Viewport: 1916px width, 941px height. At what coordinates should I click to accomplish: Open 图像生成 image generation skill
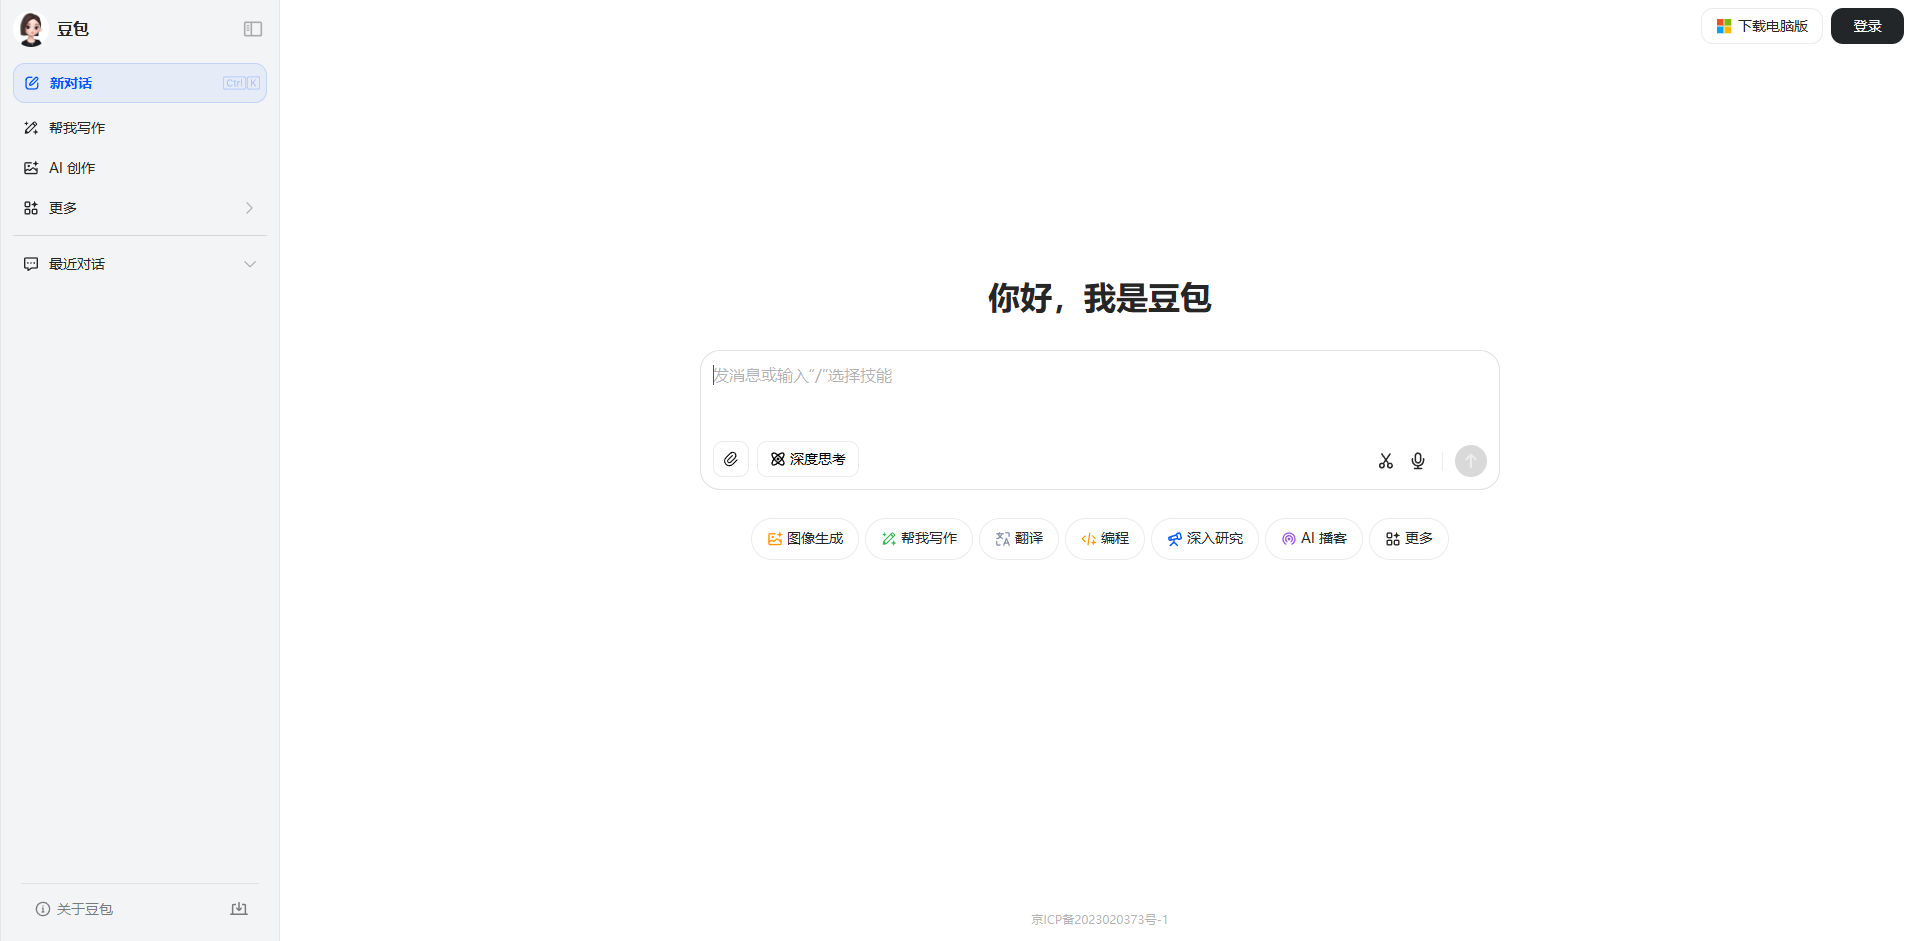click(804, 538)
